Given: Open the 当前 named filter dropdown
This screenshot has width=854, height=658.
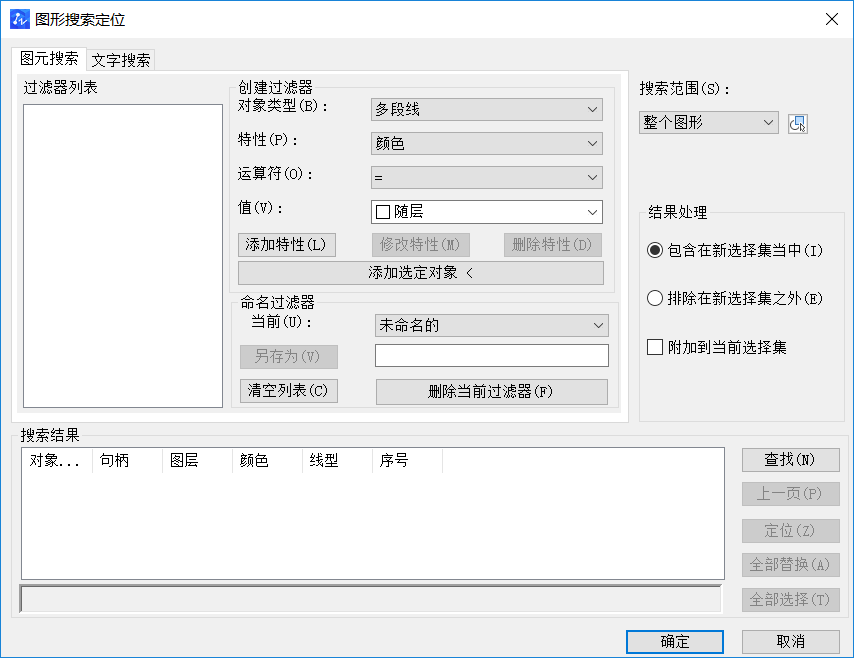Looking at the screenshot, I should pyautogui.click(x=491, y=326).
